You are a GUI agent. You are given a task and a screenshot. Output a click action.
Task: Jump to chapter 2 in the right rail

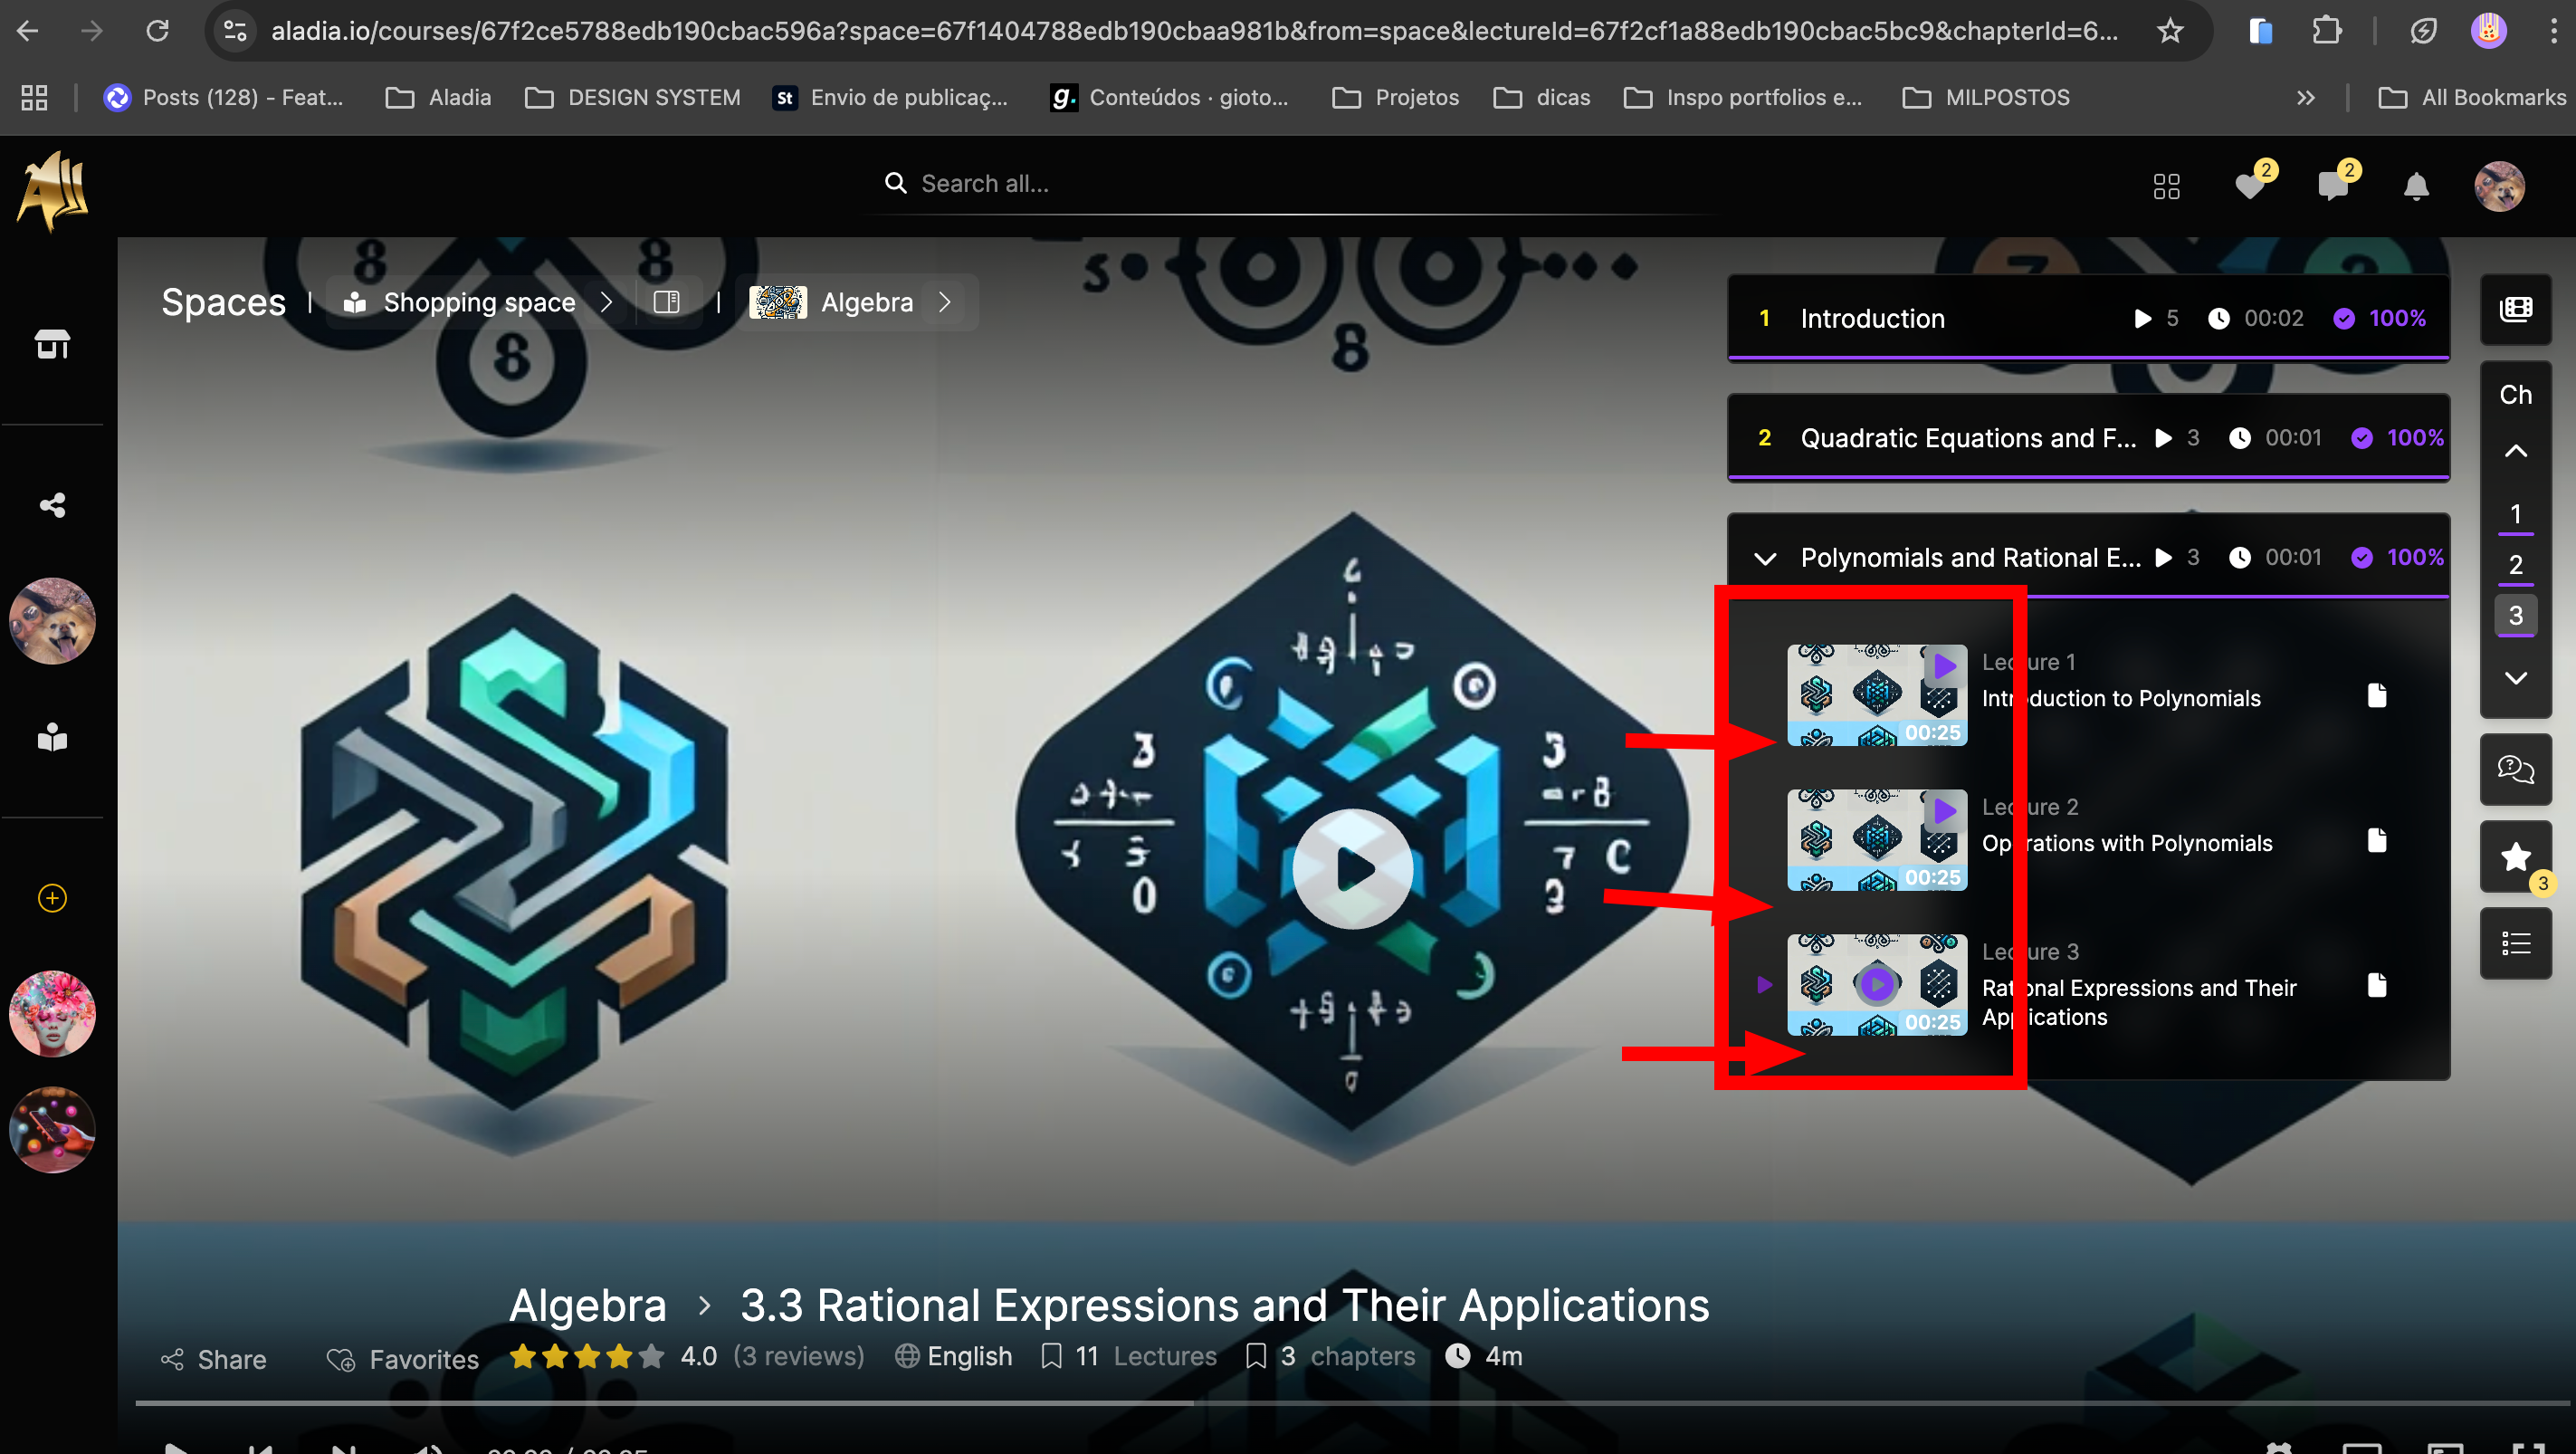tap(2516, 566)
